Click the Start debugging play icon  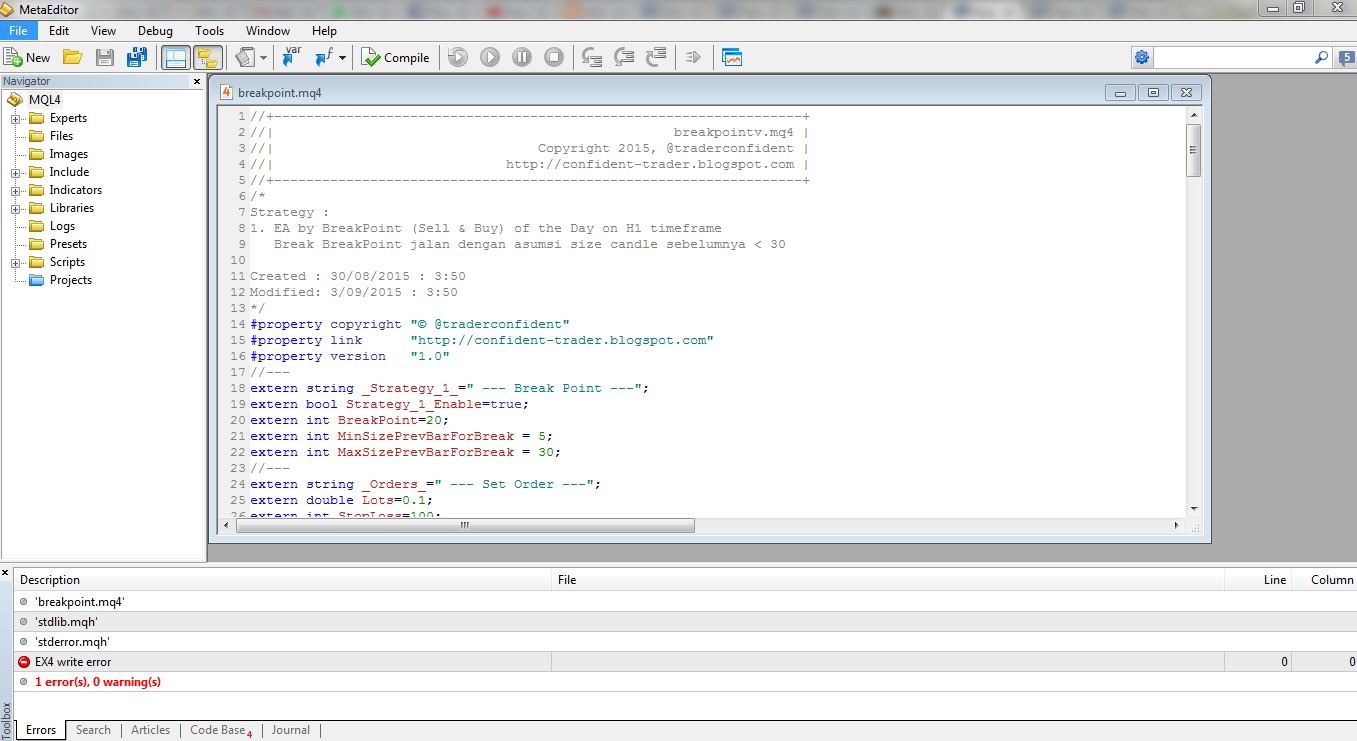tap(490, 58)
